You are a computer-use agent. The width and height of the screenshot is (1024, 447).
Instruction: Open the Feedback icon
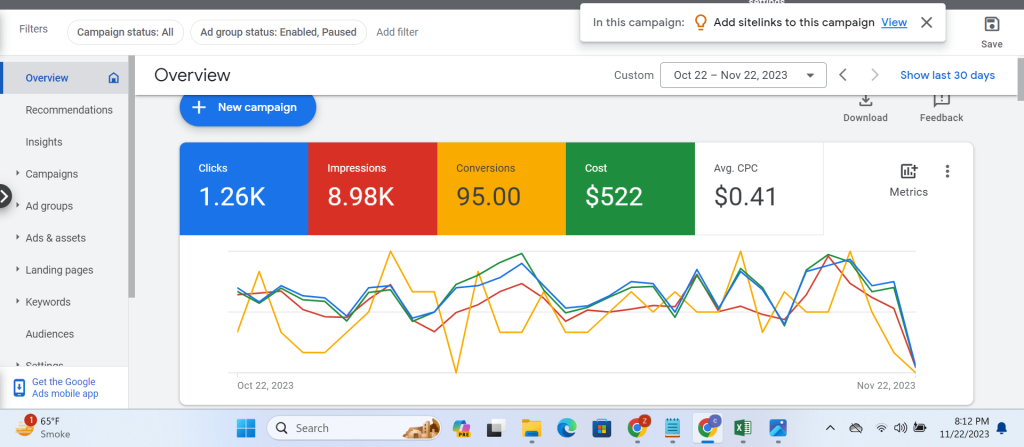click(x=941, y=100)
